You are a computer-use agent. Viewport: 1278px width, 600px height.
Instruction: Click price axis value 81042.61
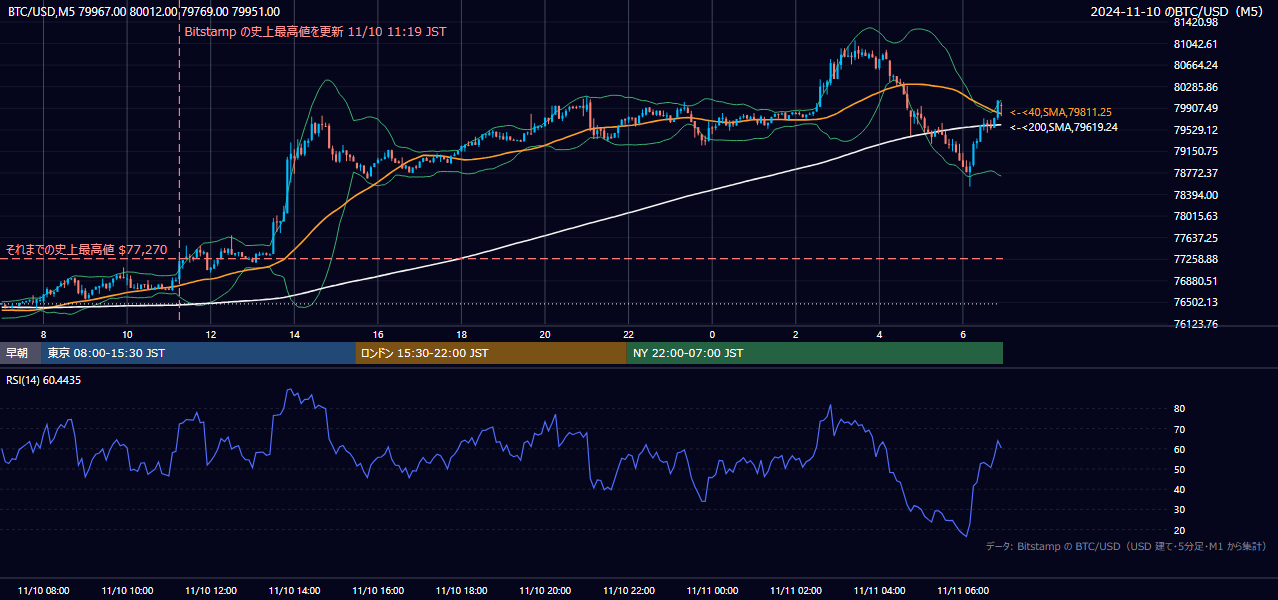pyautogui.click(x=1196, y=44)
